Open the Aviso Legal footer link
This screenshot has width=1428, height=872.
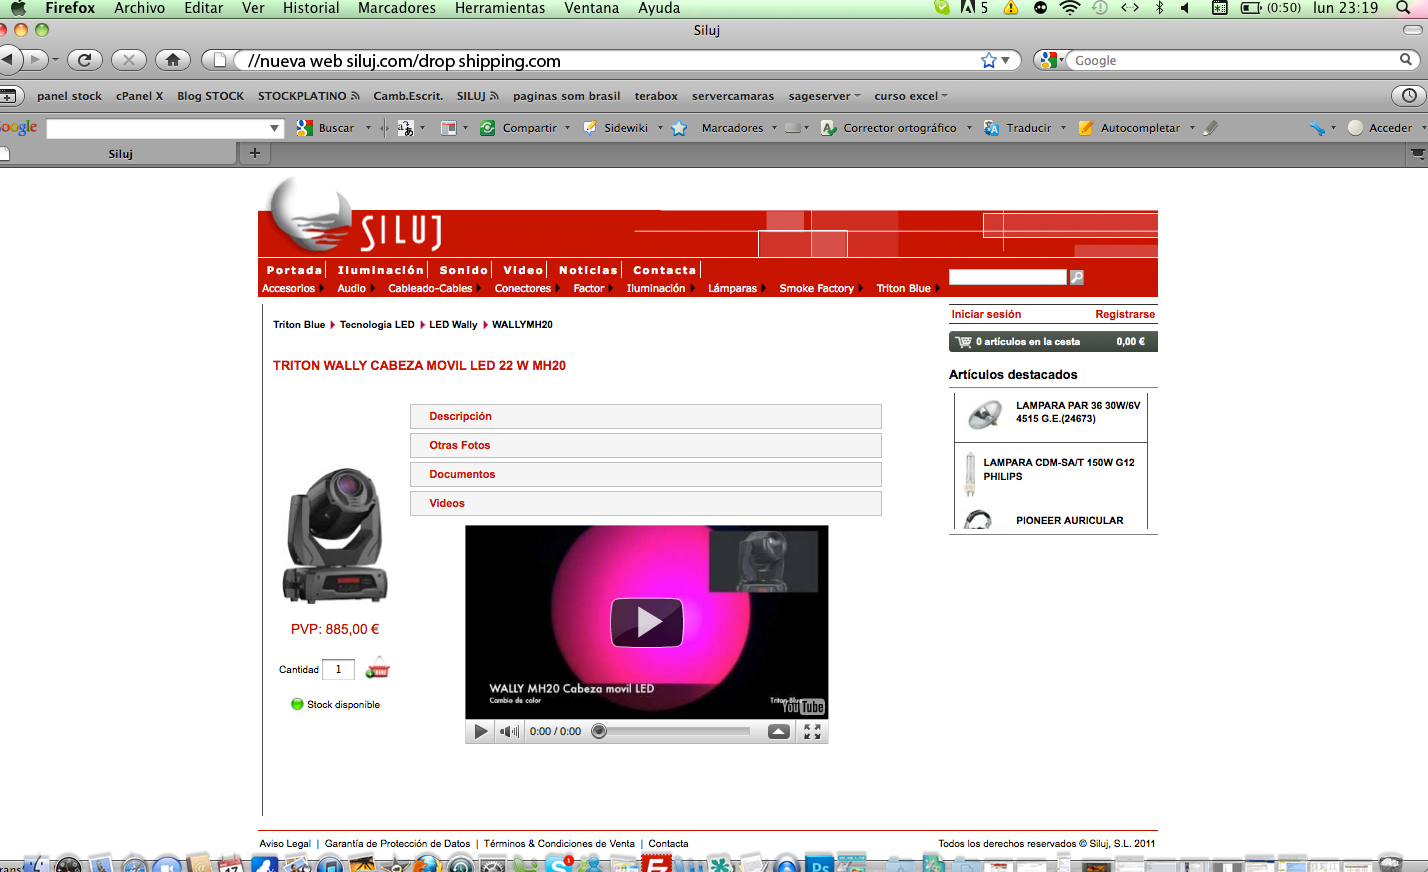(x=285, y=843)
